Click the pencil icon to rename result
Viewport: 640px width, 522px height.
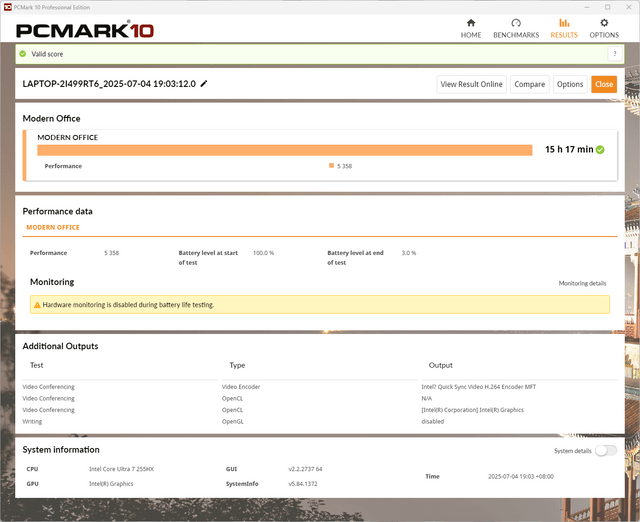click(204, 84)
